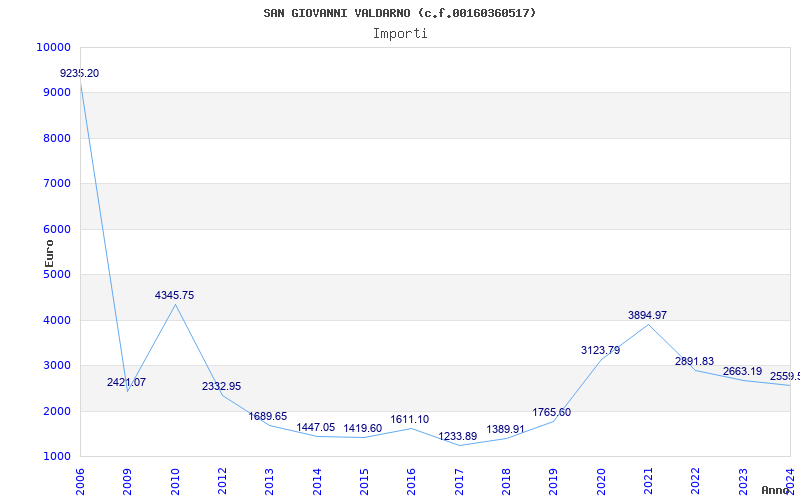Click the x-axis year 2014
Viewport: 800px width, 500px height.
317,482
